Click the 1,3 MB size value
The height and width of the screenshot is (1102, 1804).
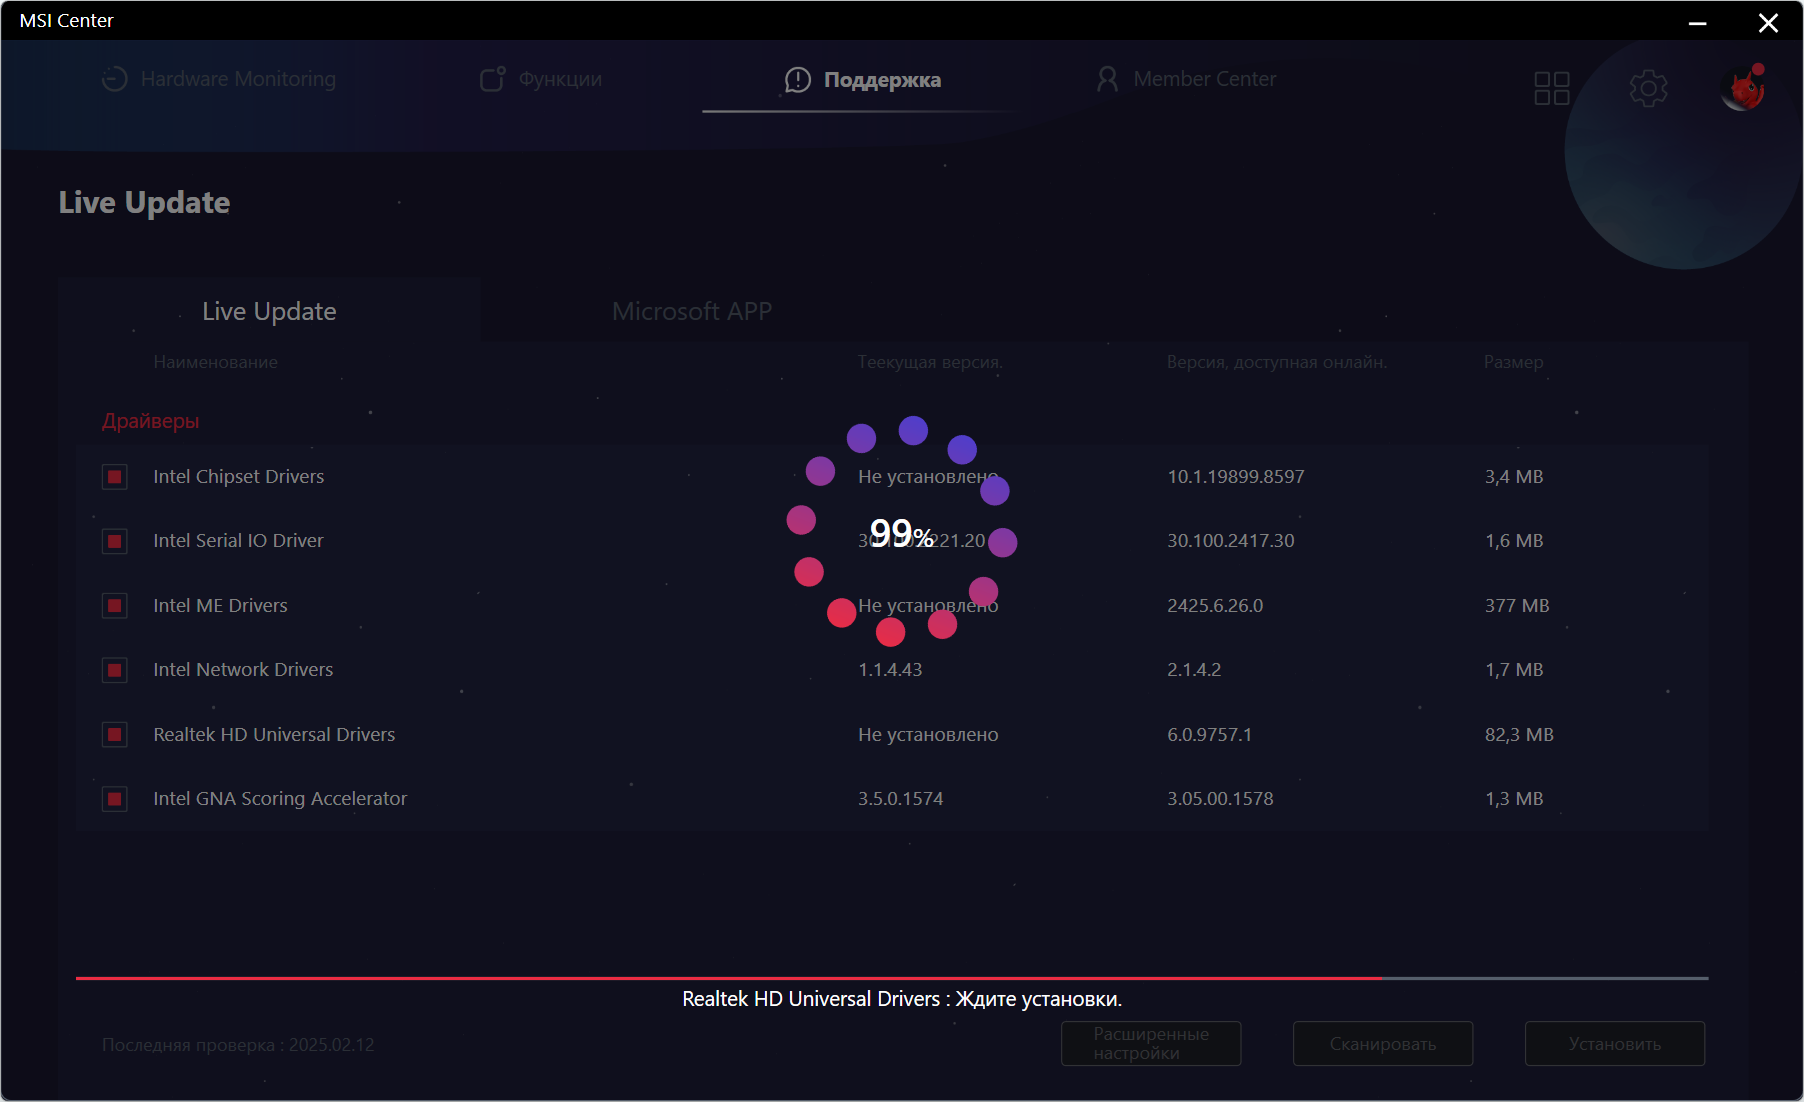click(x=1514, y=799)
